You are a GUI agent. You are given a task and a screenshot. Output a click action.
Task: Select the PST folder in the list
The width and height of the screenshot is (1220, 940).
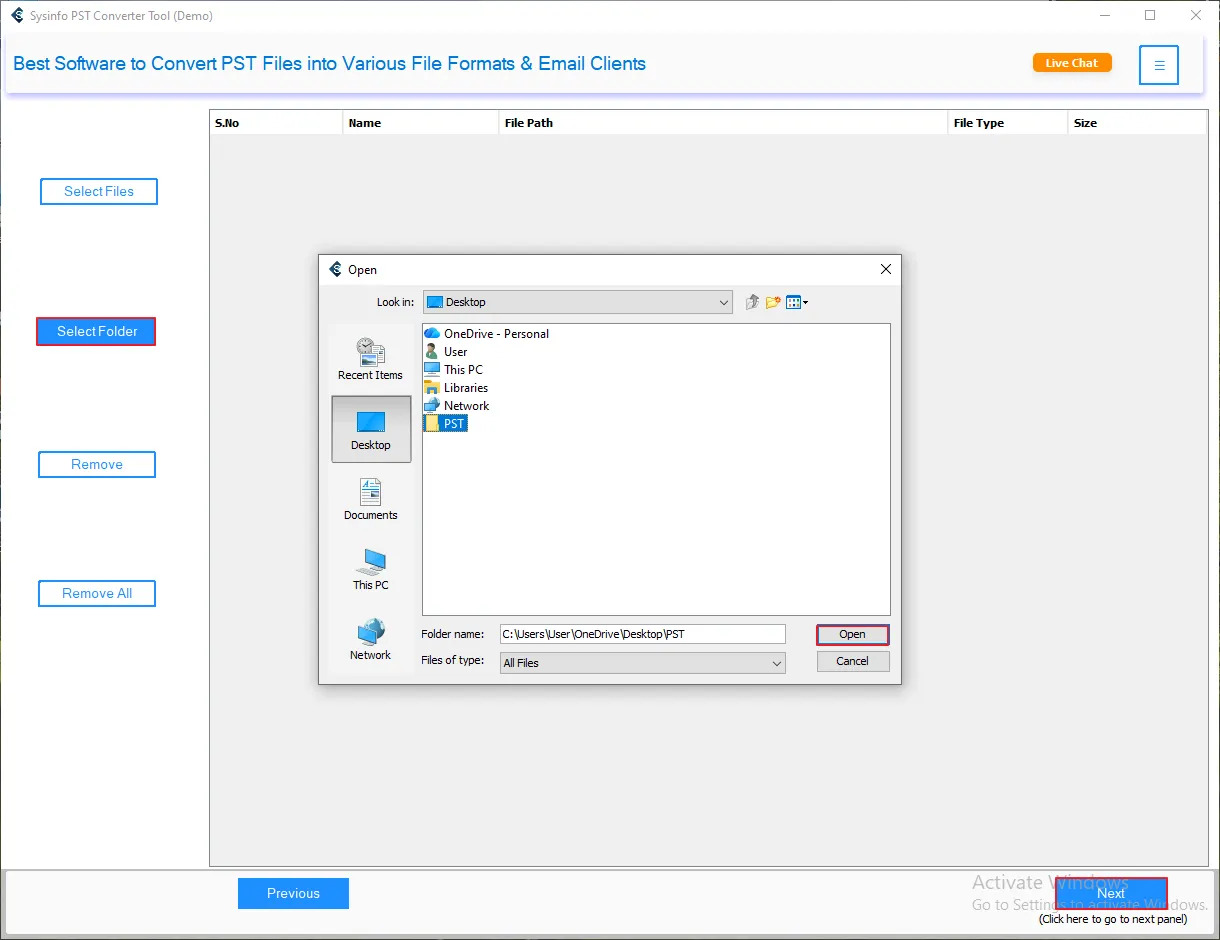(446, 424)
